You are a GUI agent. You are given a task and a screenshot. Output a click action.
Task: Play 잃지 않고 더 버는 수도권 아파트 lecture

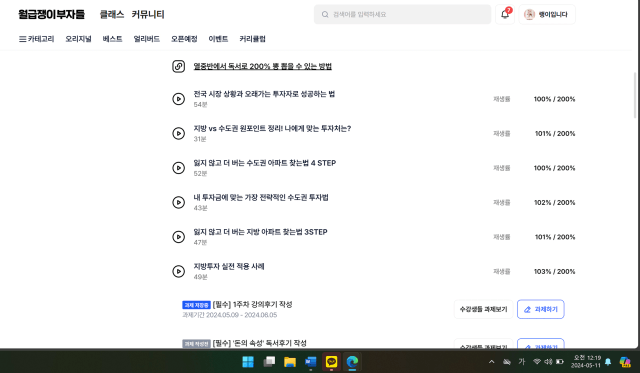click(x=178, y=168)
